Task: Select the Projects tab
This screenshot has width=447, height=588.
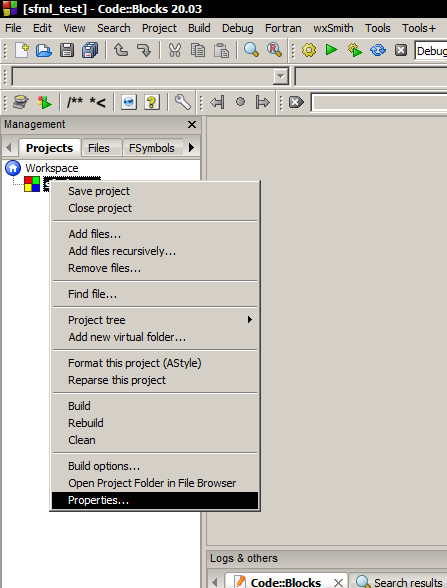Action: pyautogui.click(x=50, y=148)
